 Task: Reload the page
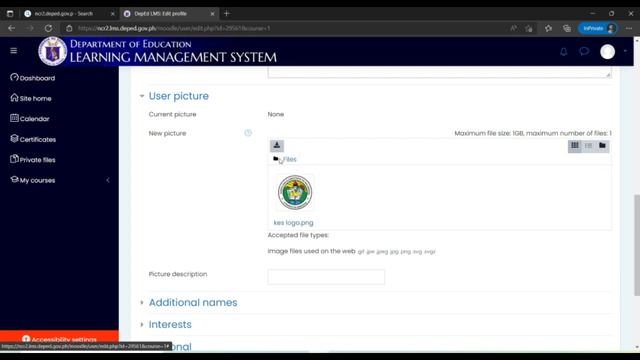pyautogui.click(x=48, y=28)
